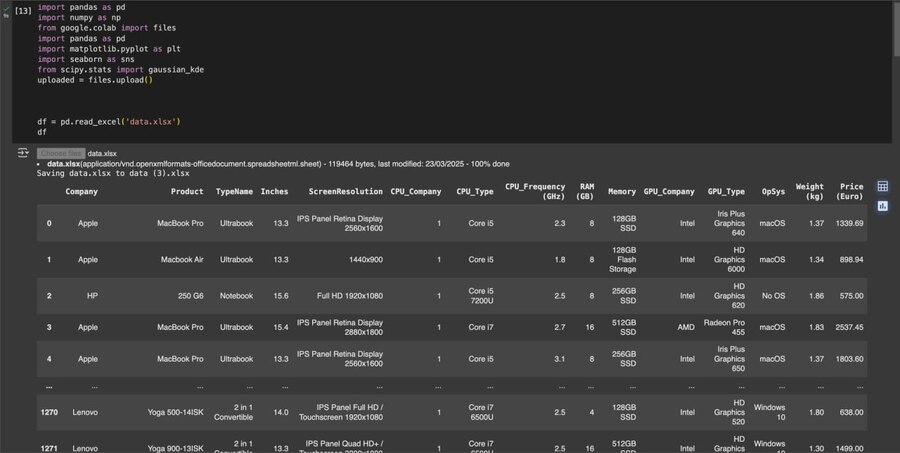Click the 'Inches' column header
The height and width of the screenshot is (453, 900).
274,191
